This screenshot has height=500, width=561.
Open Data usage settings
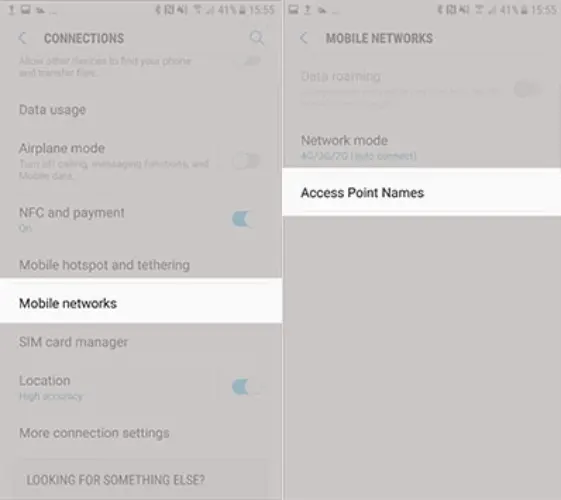(x=141, y=110)
